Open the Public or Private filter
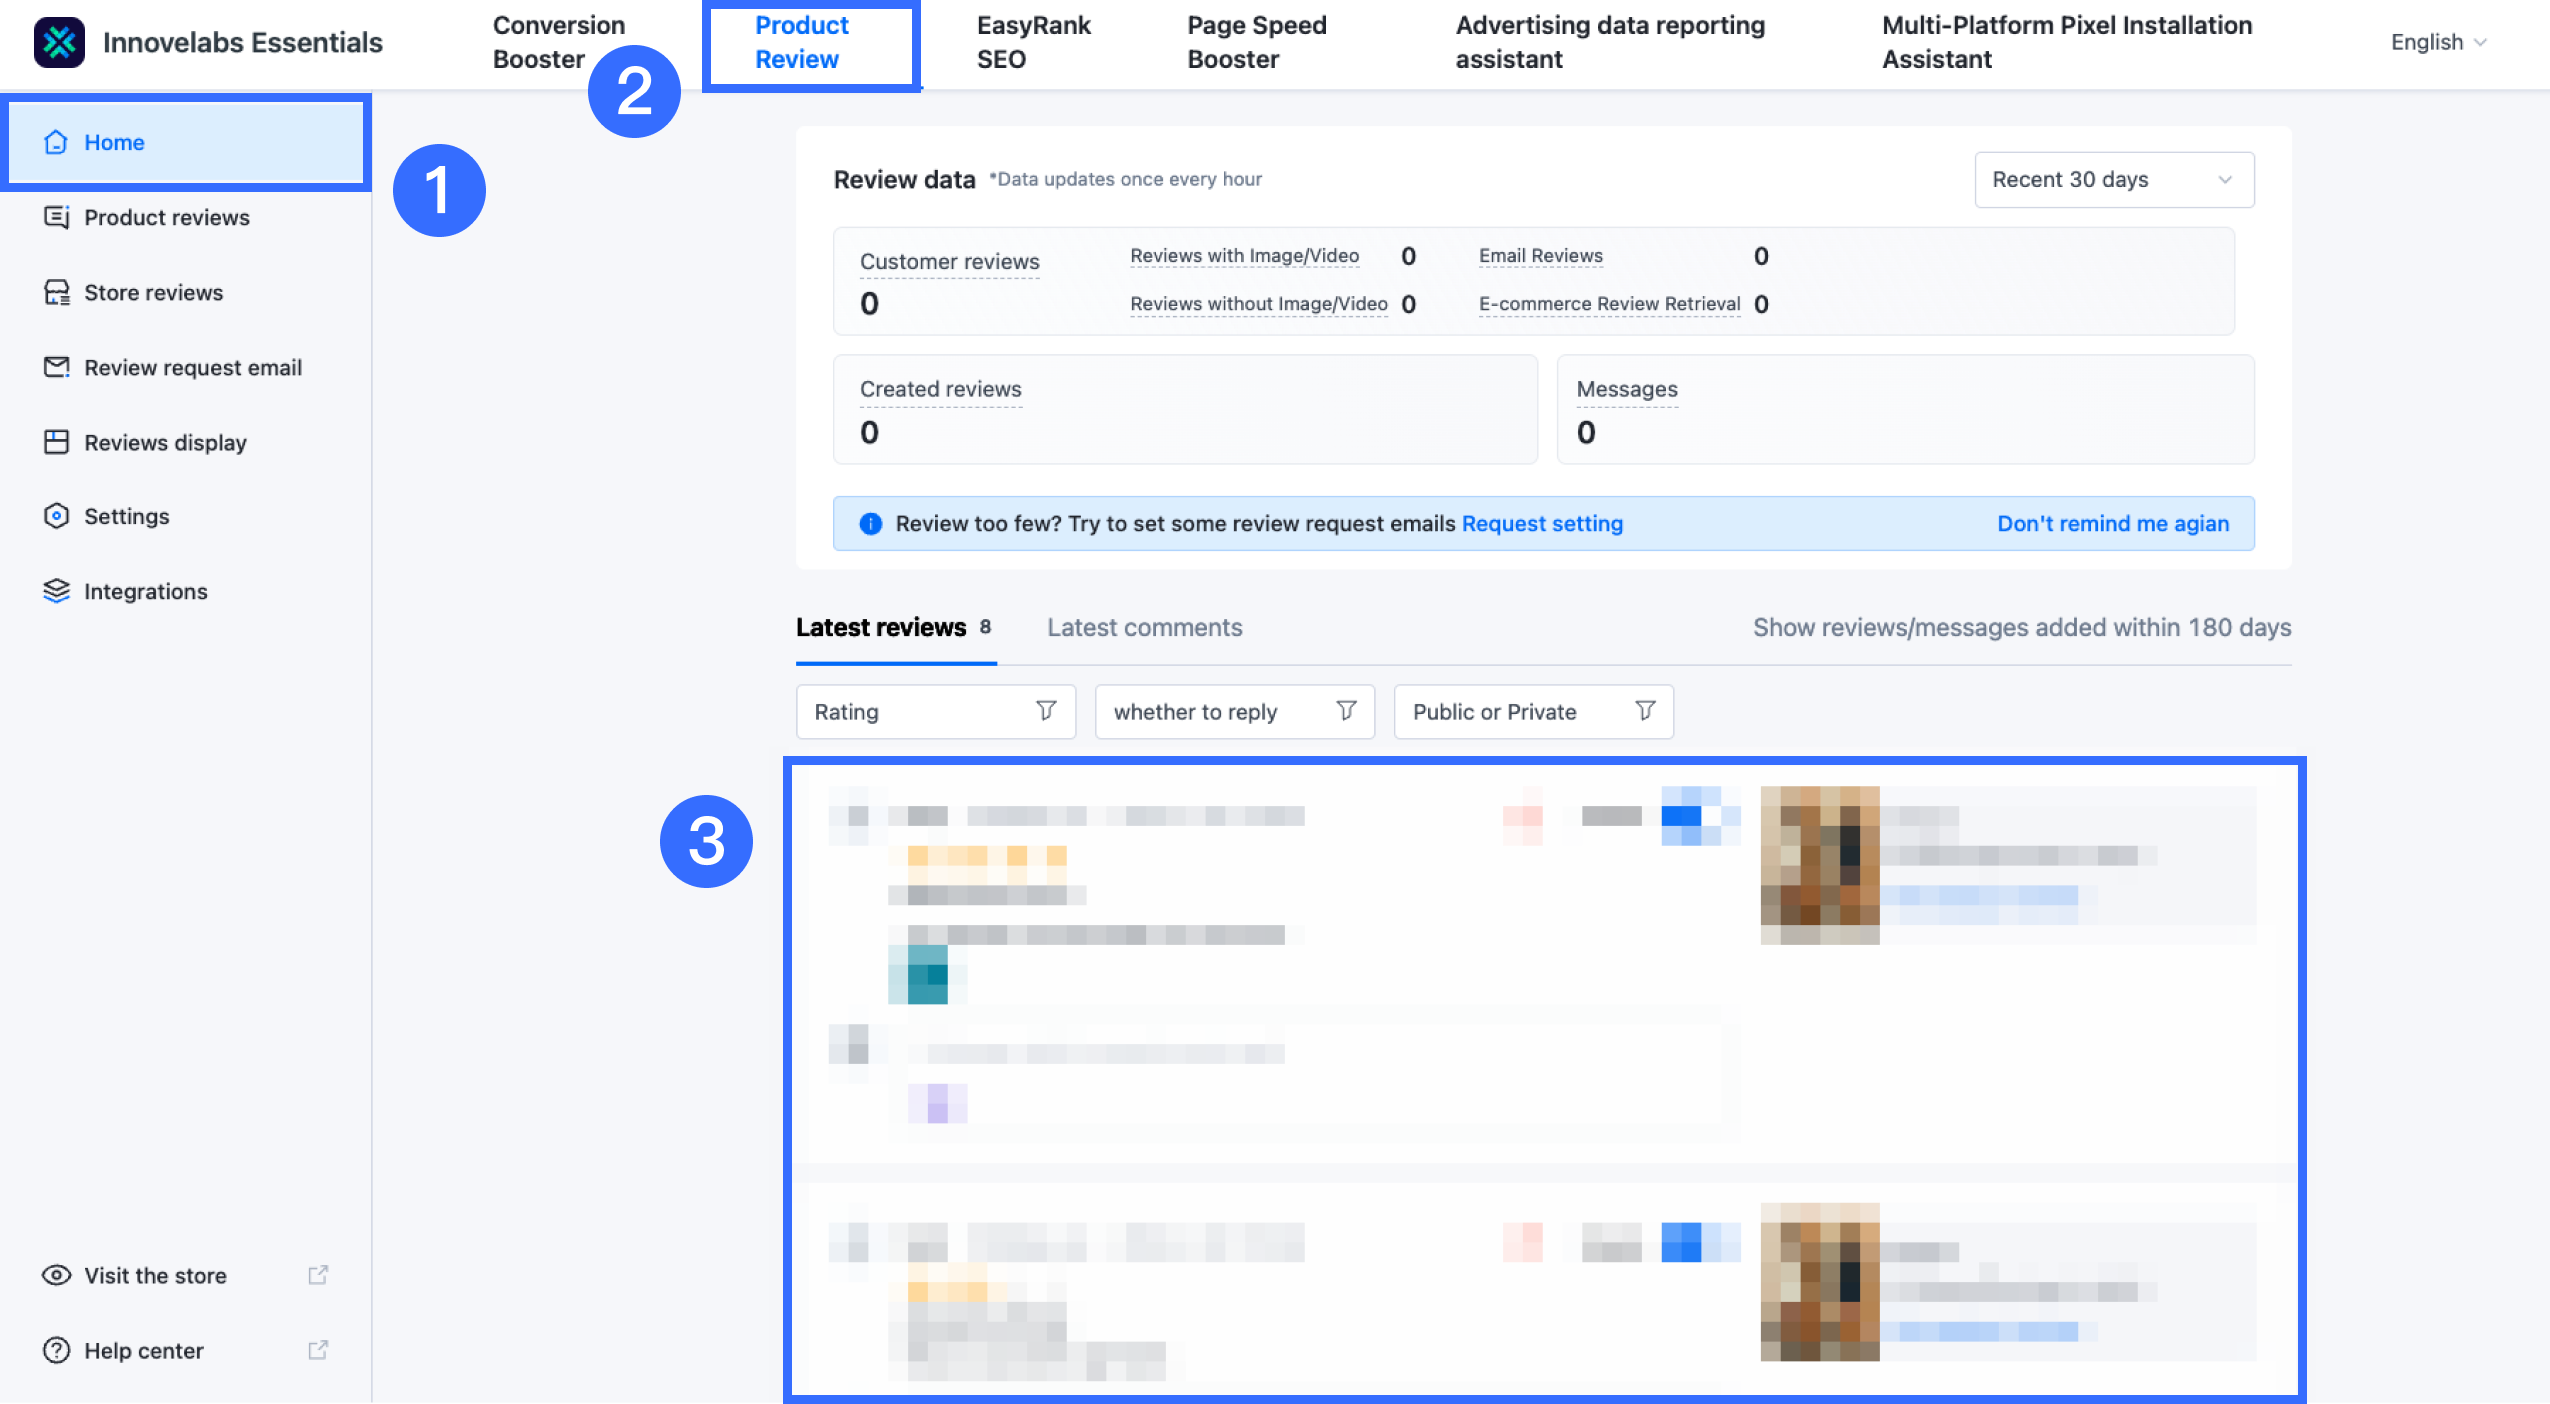 (1532, 712)
